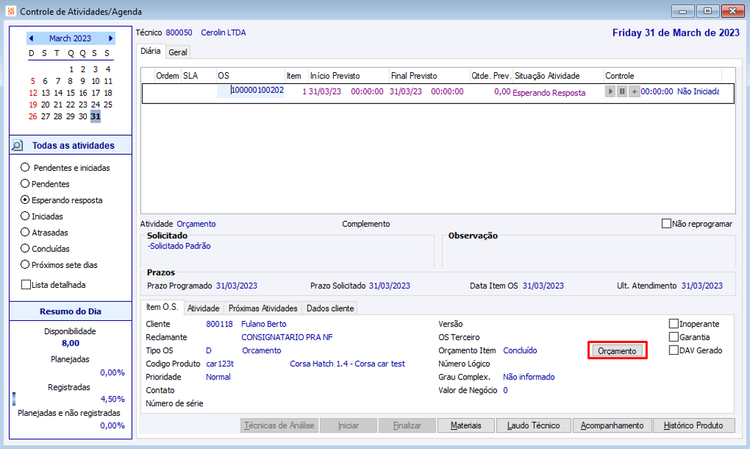Click the play control button in activity row
The height and width of the screenshot is (449, 750).
(610, 91)
